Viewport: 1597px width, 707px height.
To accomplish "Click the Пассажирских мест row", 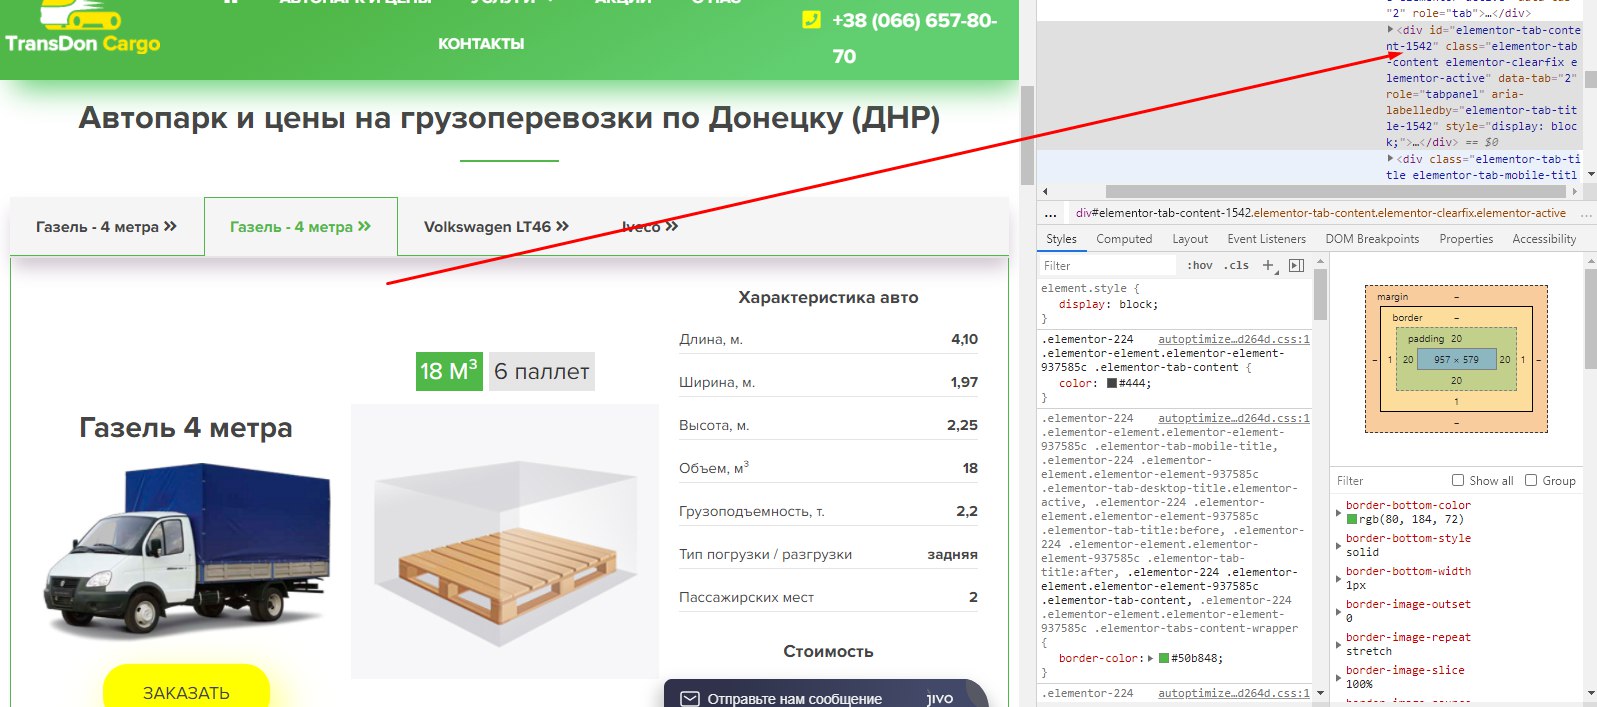I will 828,597.
